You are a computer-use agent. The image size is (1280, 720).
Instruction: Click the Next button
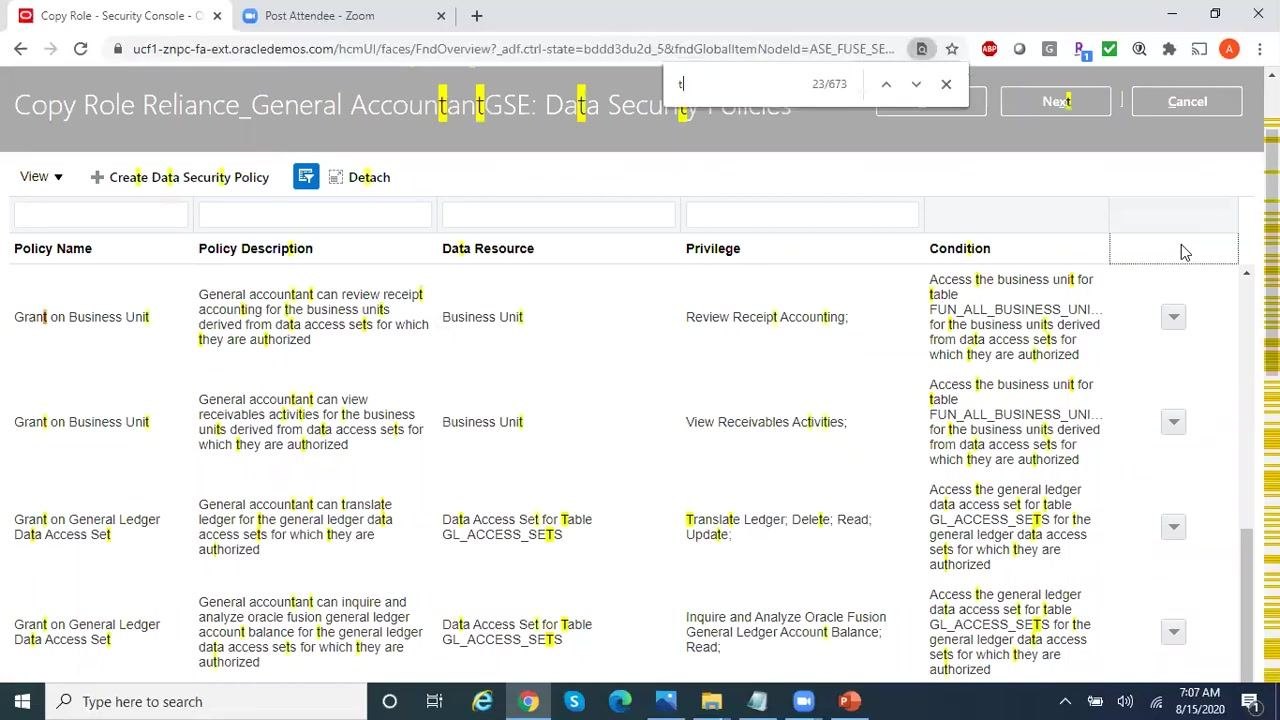(x=1056, y=101)
